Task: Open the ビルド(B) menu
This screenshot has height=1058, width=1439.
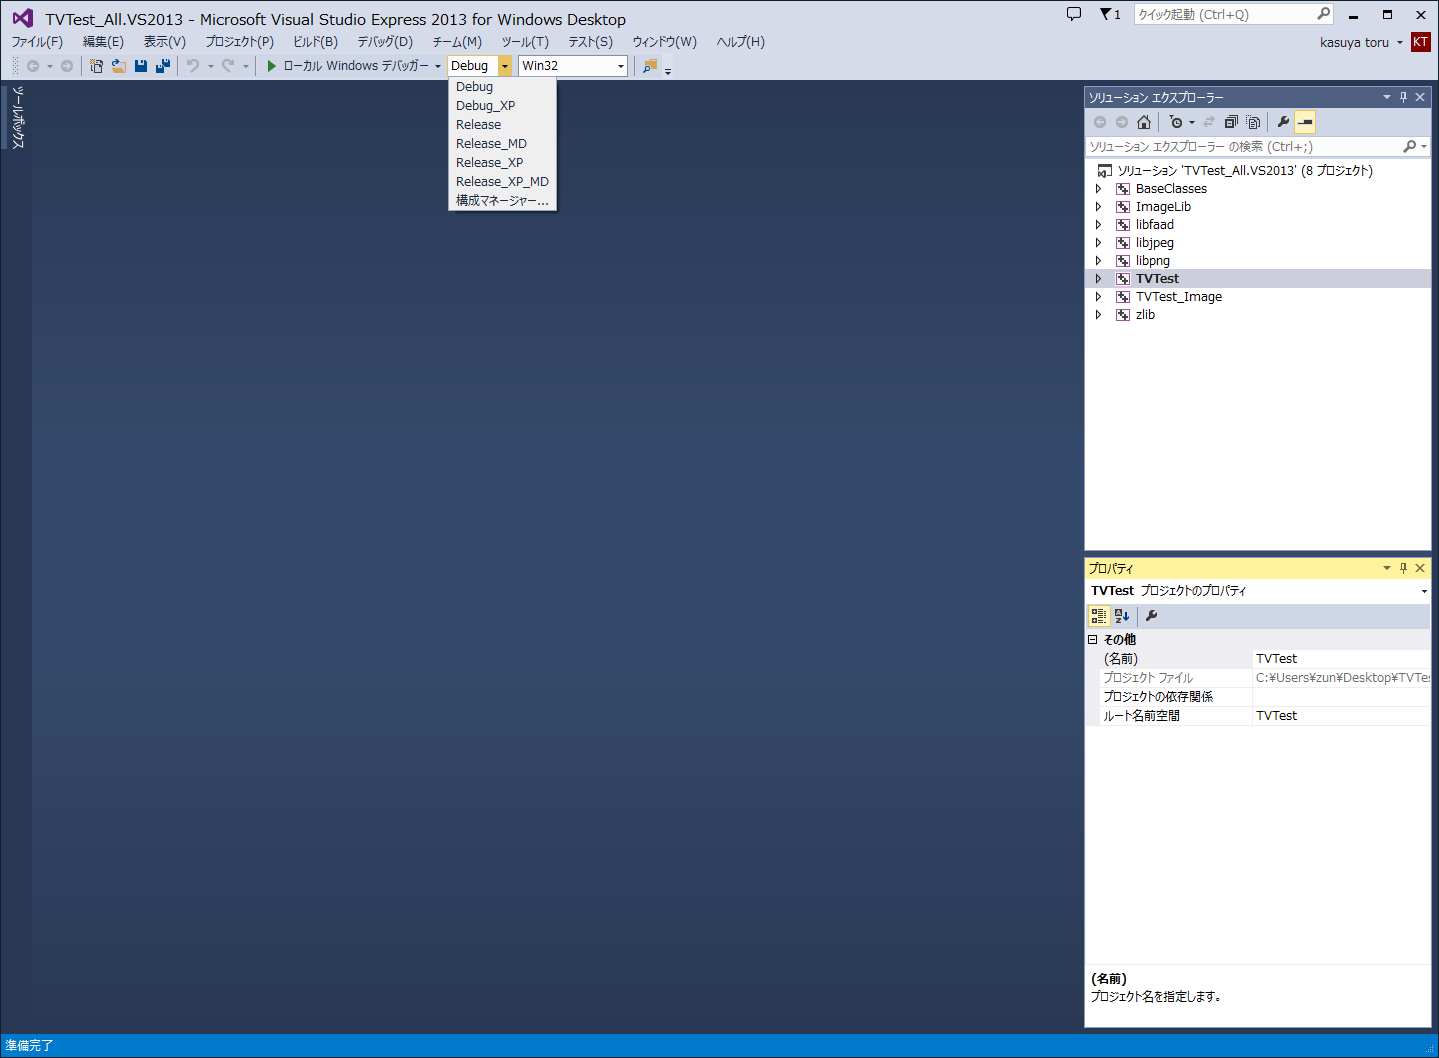Action: (x=315, y=42)
